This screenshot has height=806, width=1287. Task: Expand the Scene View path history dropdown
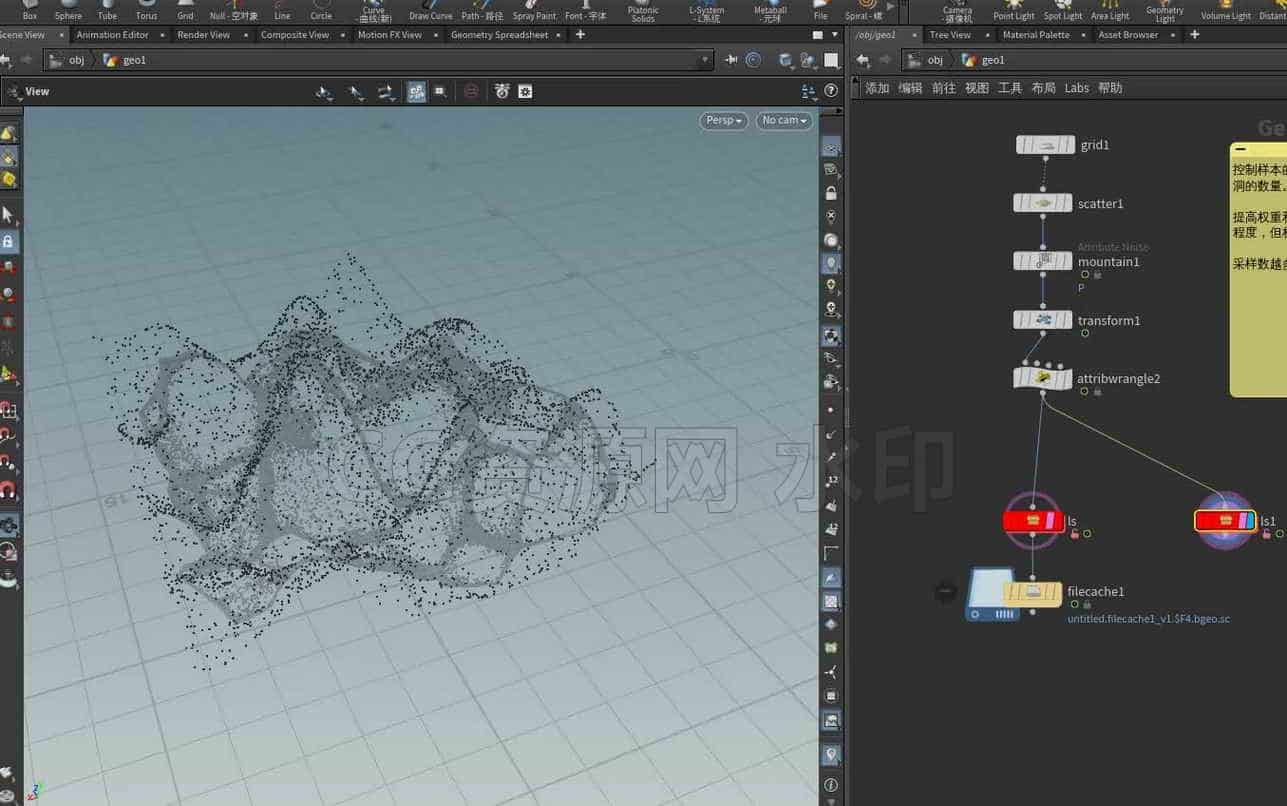[x=705, y=60]
